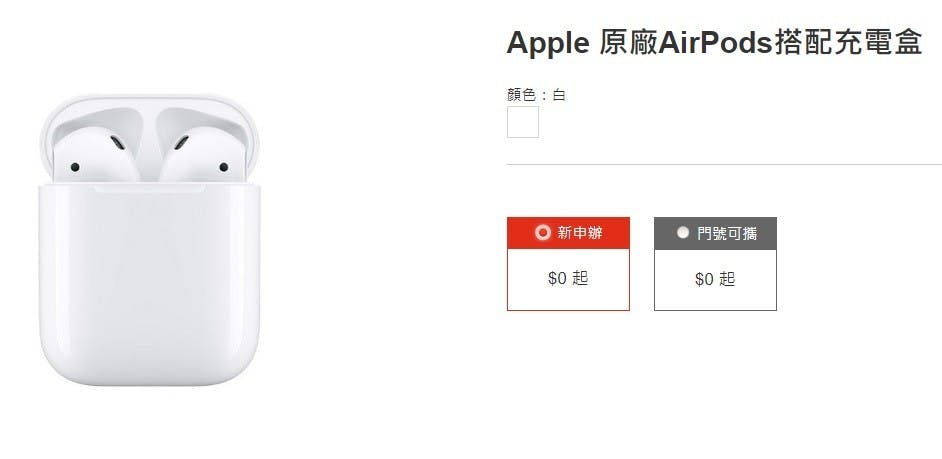942x459 pixels.
Task: Click the red header of the 新申辦 card
Action: click(568, 233)
